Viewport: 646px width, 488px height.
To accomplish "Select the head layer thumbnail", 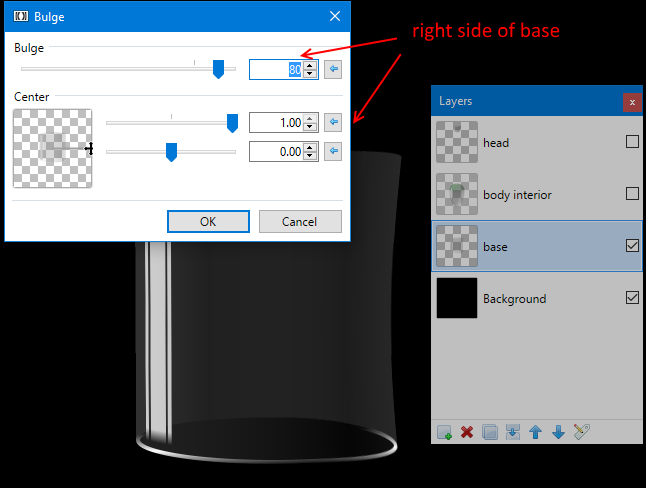I will point(457,142).
